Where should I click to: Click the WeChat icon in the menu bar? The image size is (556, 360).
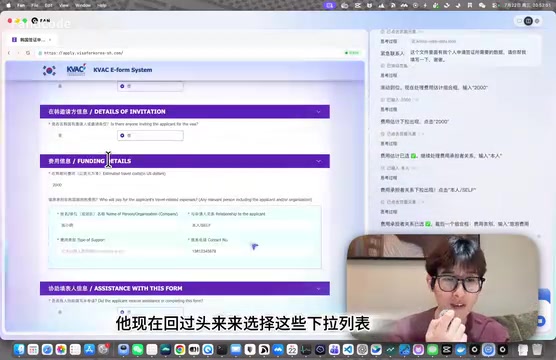point(482,5)
